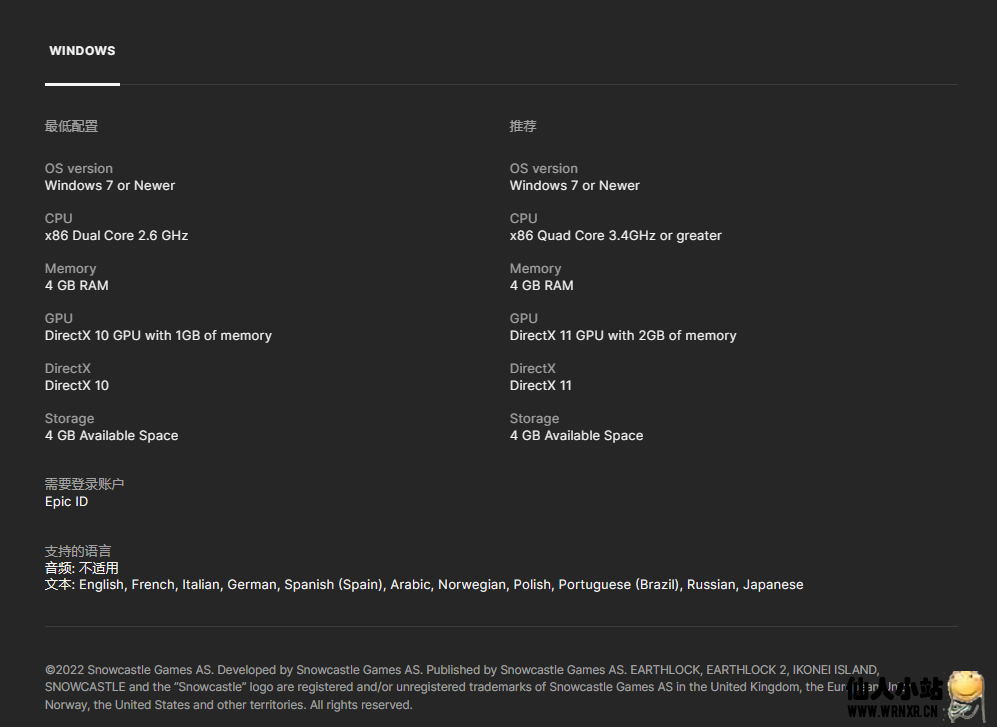
Task: Click the cartoon mascot watermark icon
Action: [966, 693]
